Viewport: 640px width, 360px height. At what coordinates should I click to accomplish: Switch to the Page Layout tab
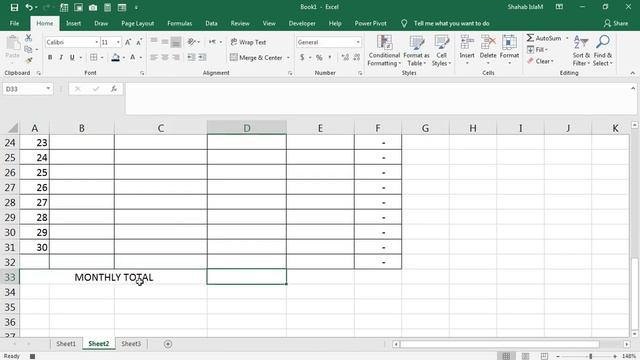[x=138, y=23]
